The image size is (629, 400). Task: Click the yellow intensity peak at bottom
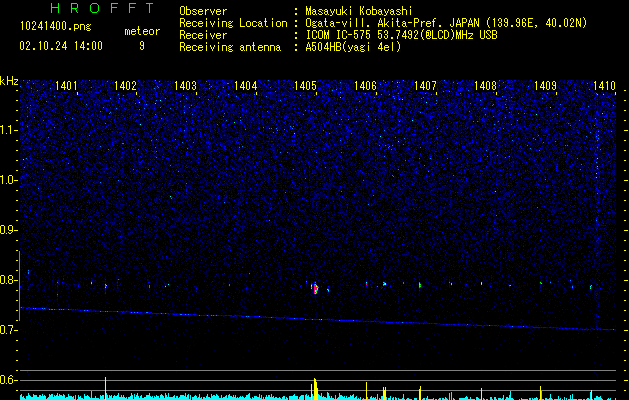point(315,388)
